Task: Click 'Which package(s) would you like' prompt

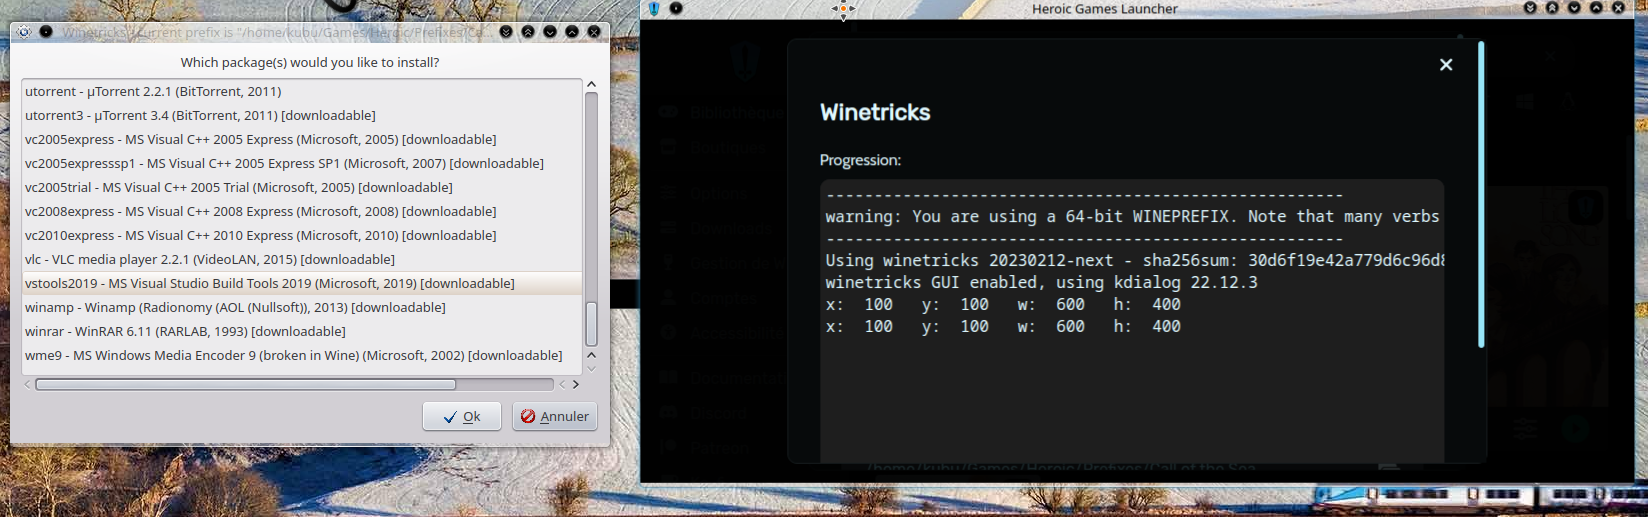Action: (x=310, y=62)
